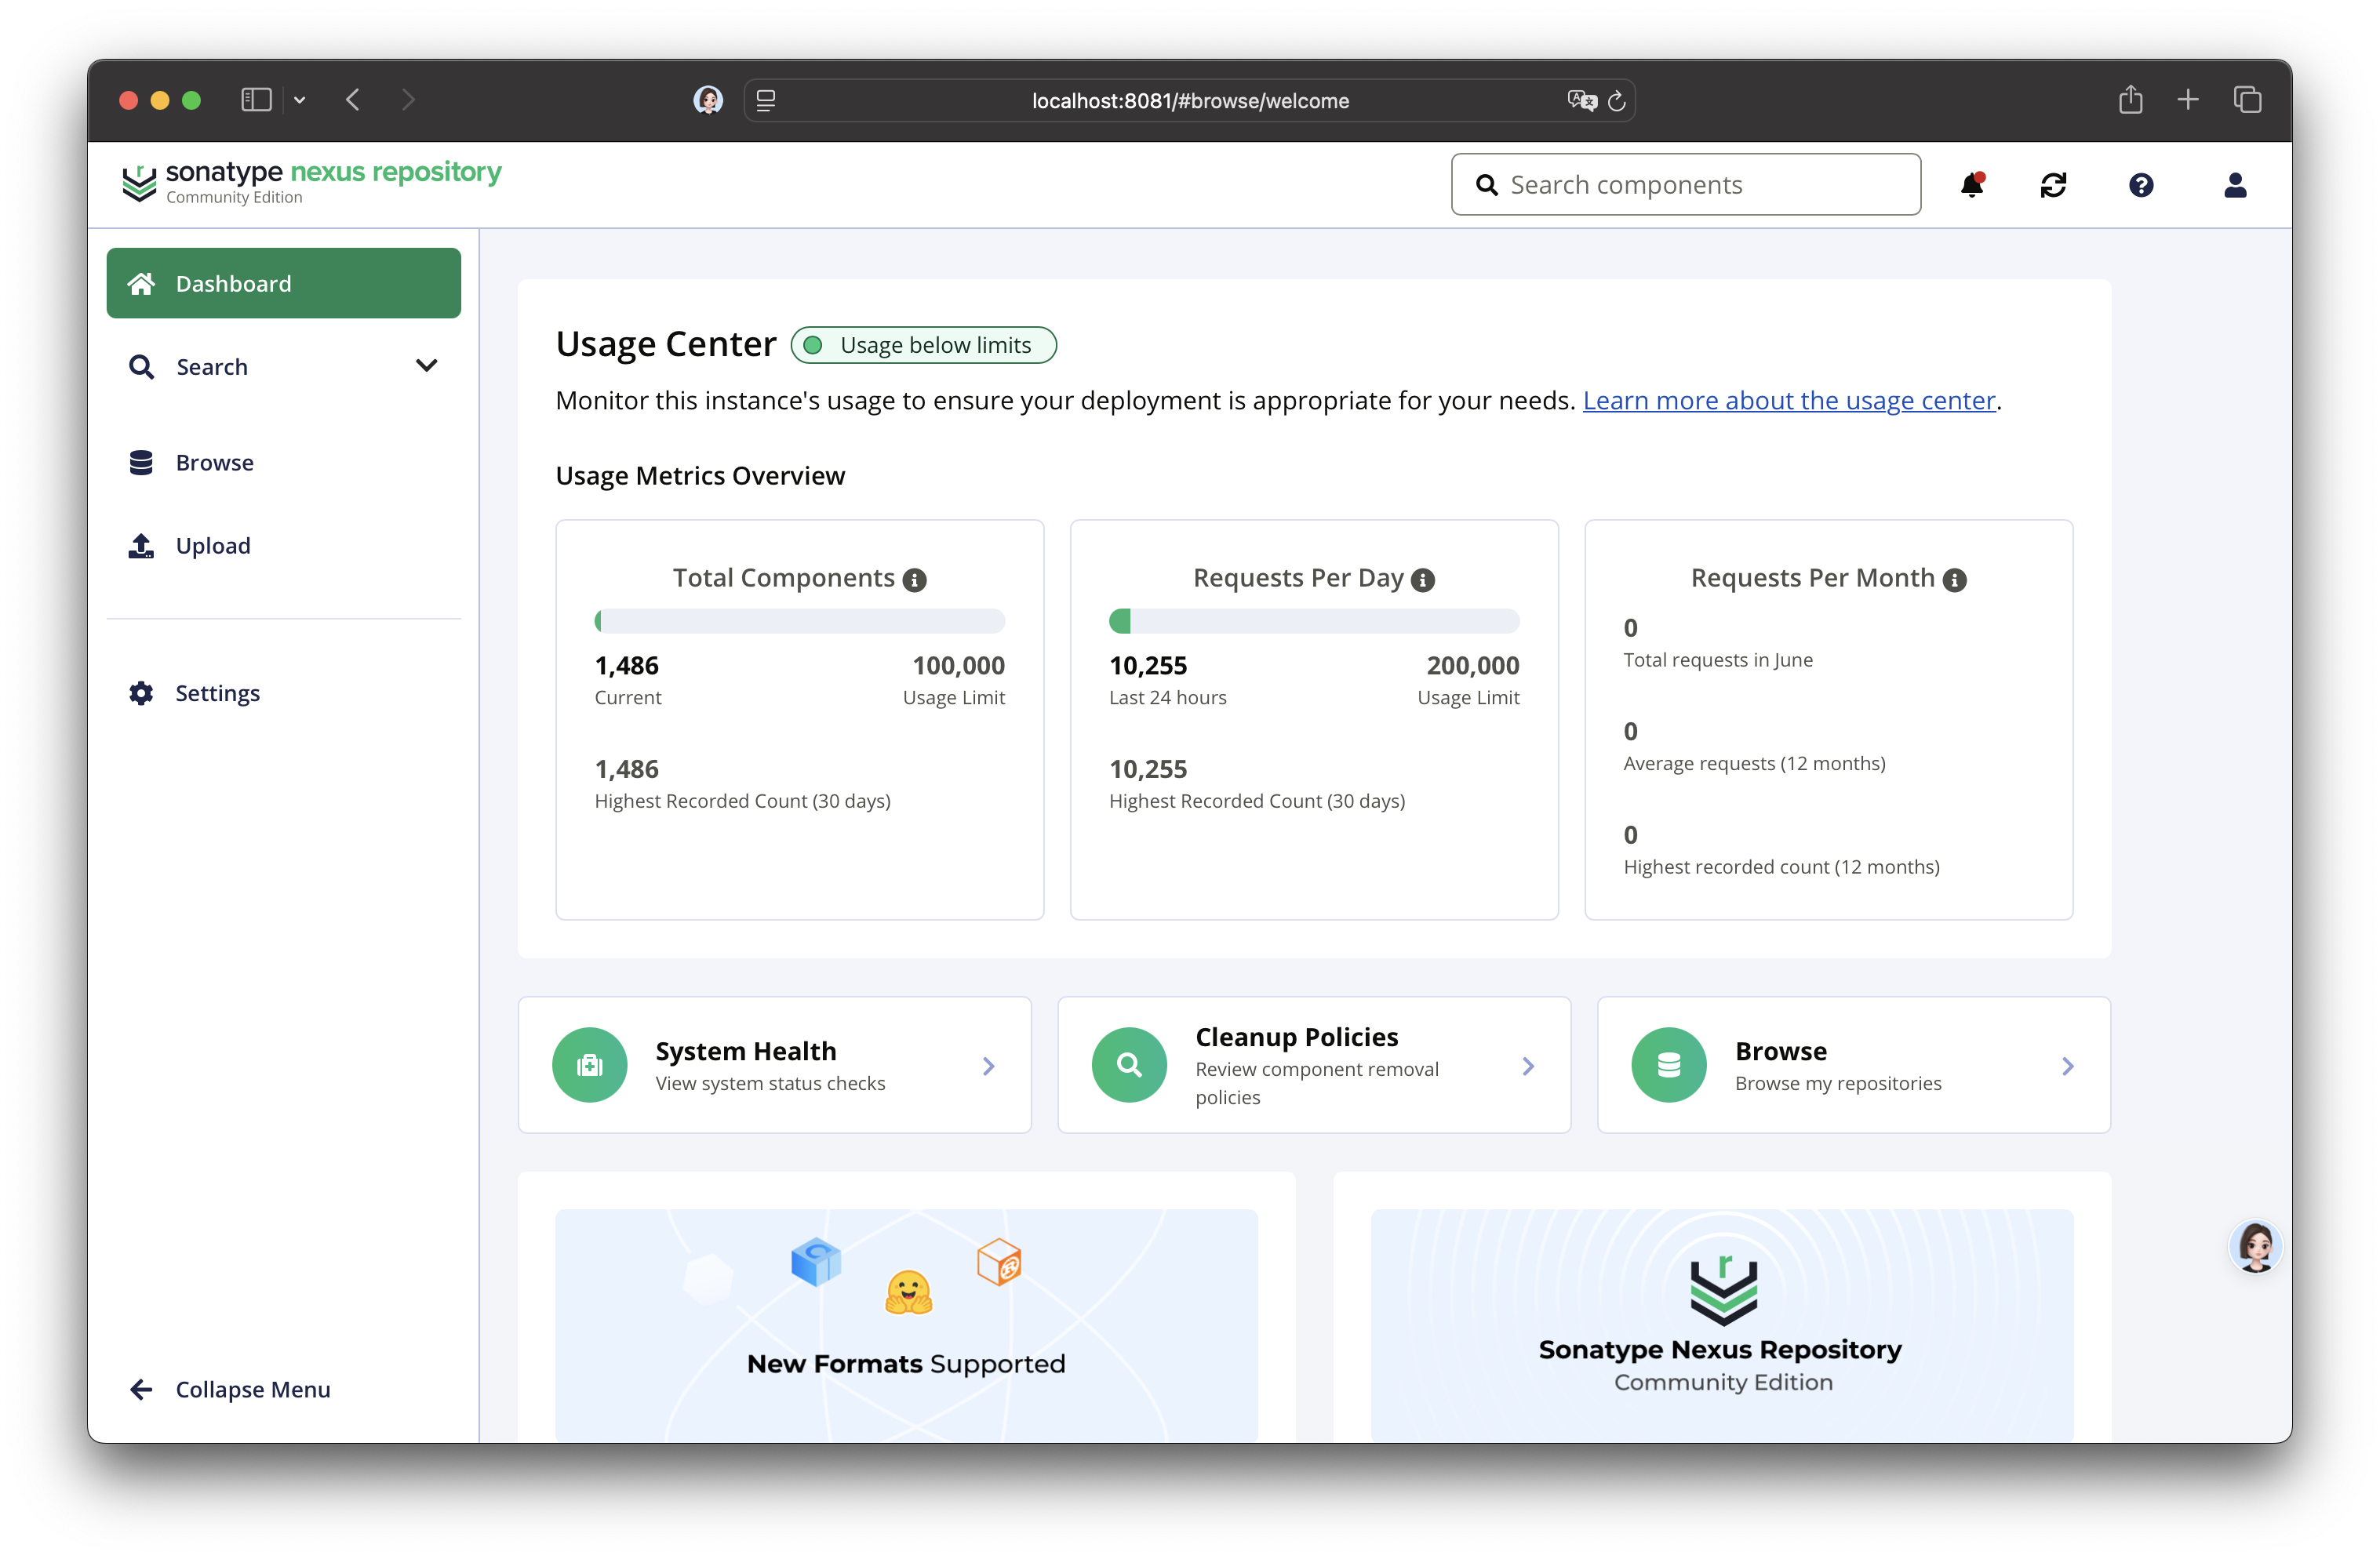Select Dashboard in the sidebar
The height and width of the screenshot is (1559, 2380).
[284, 283]
